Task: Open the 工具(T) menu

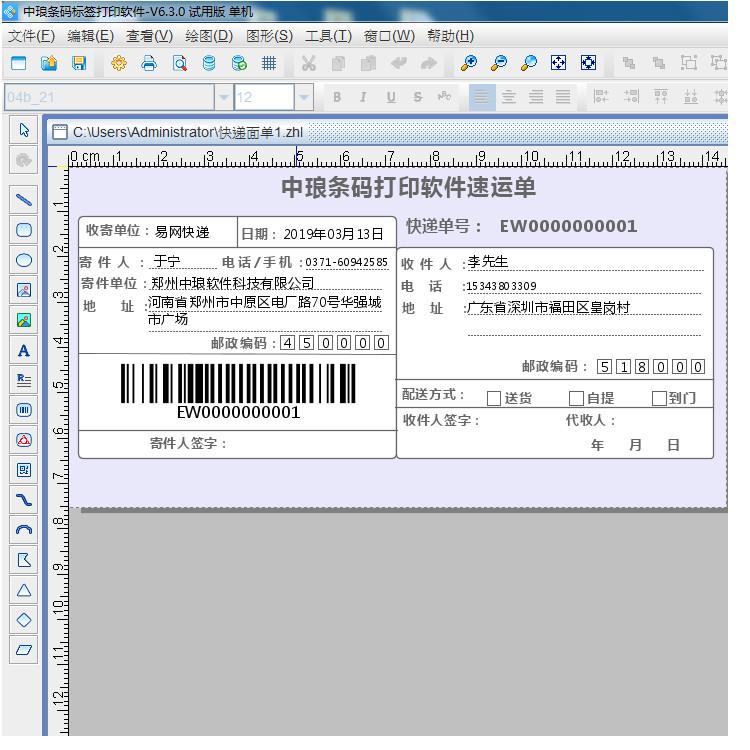Action: (x=329, y=36)
